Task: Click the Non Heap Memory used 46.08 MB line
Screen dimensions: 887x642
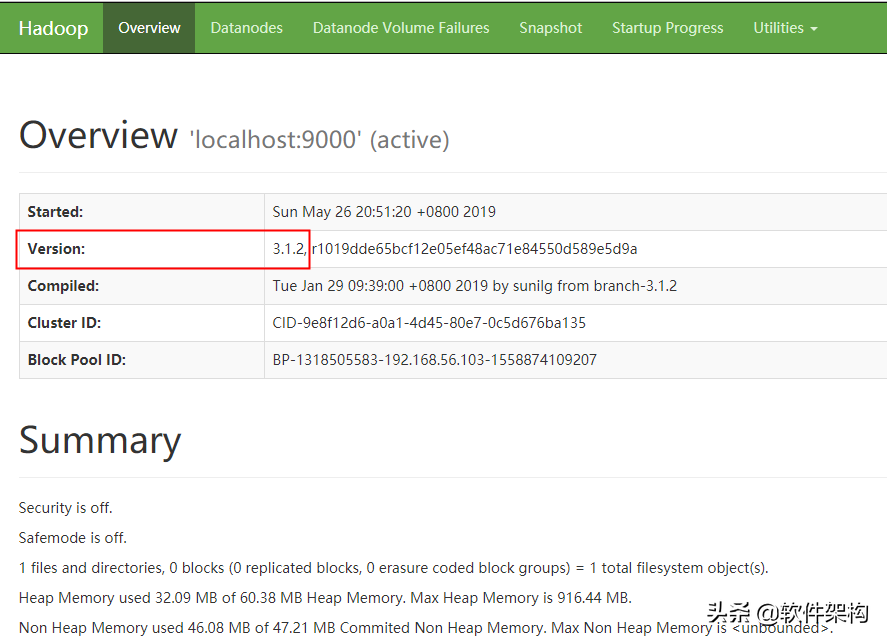Action: 426,628
